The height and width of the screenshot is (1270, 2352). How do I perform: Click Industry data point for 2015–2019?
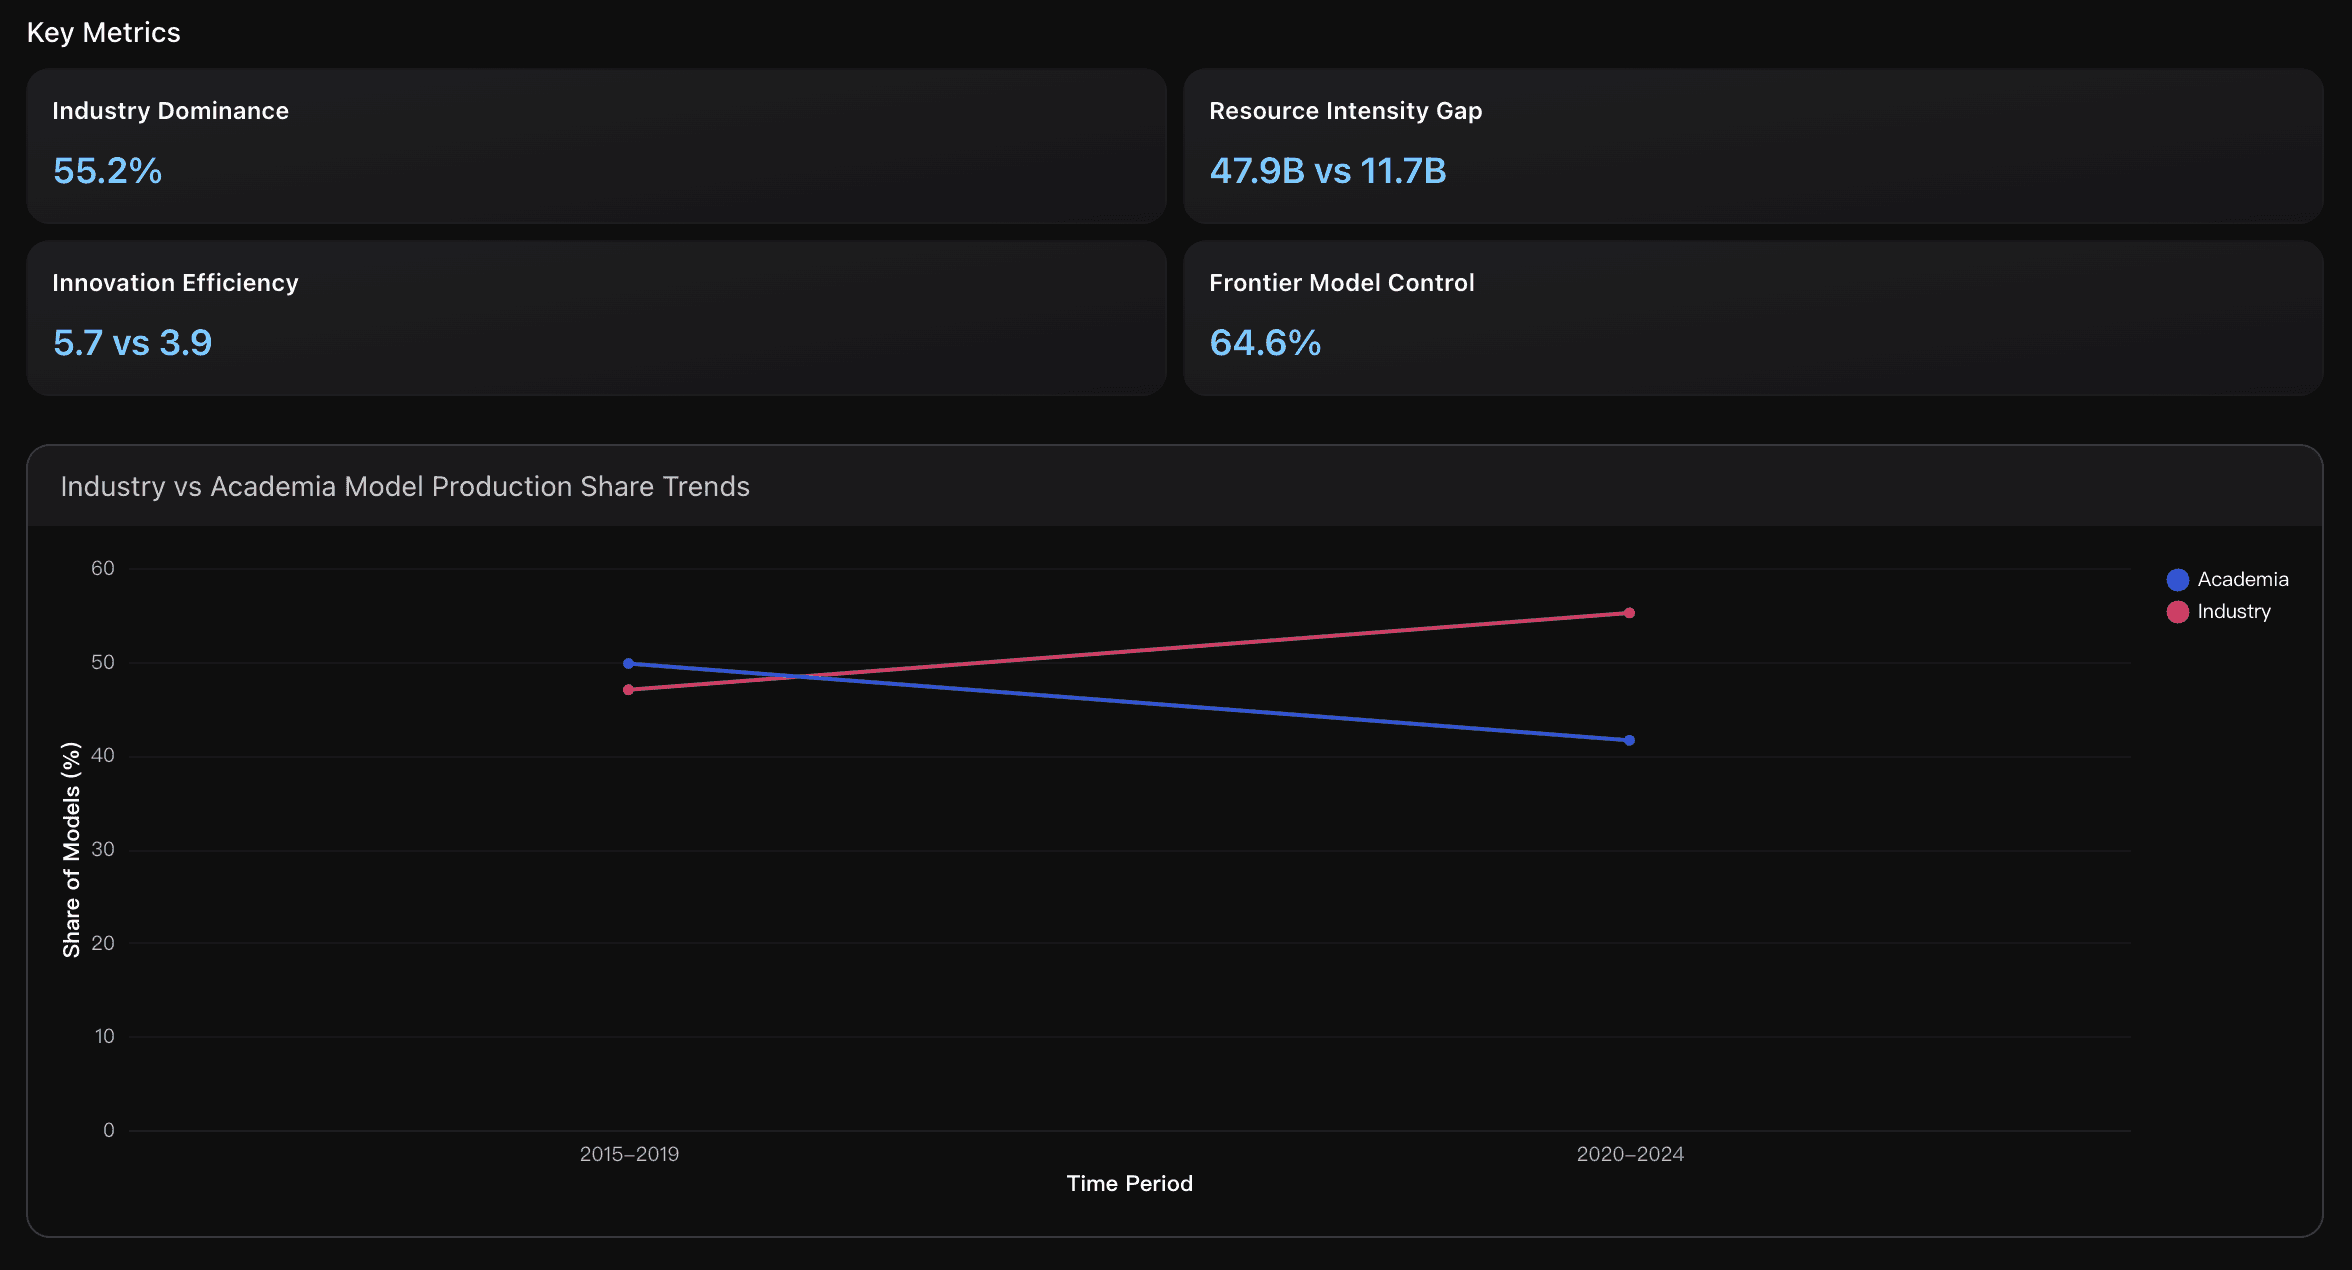[628, 690]
